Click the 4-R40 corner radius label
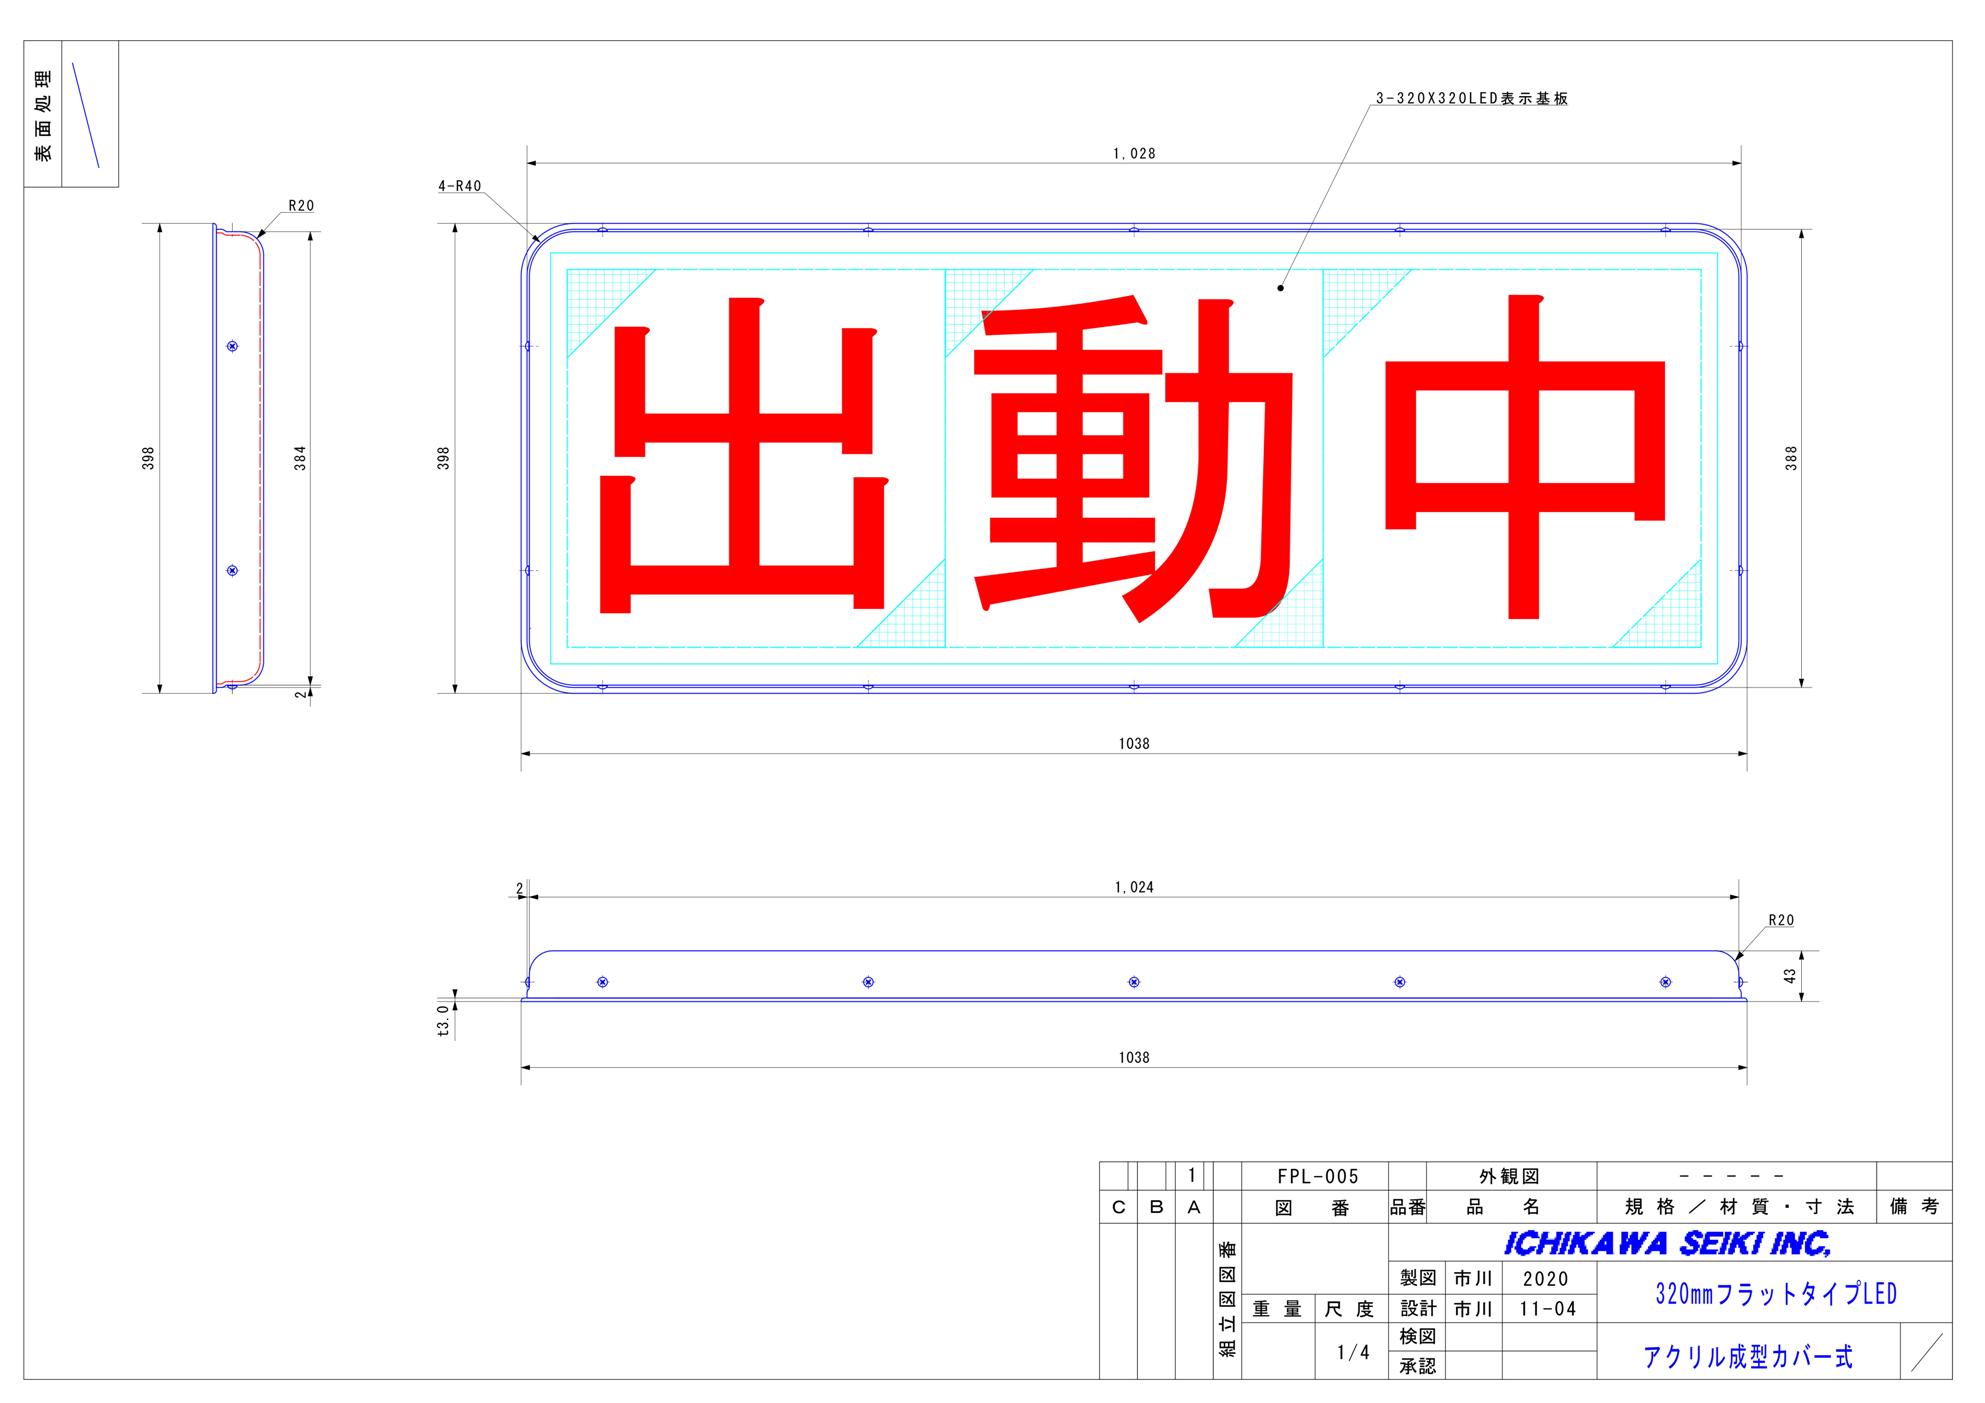1985x1403 pixels. click(459, 186)
